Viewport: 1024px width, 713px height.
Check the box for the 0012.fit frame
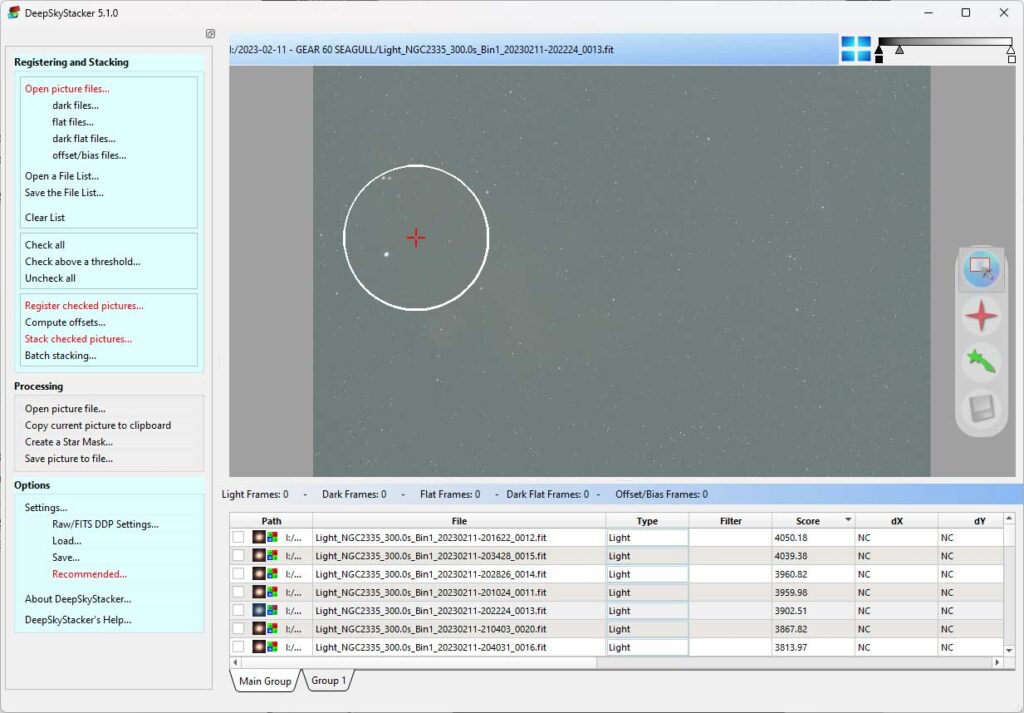238,538
